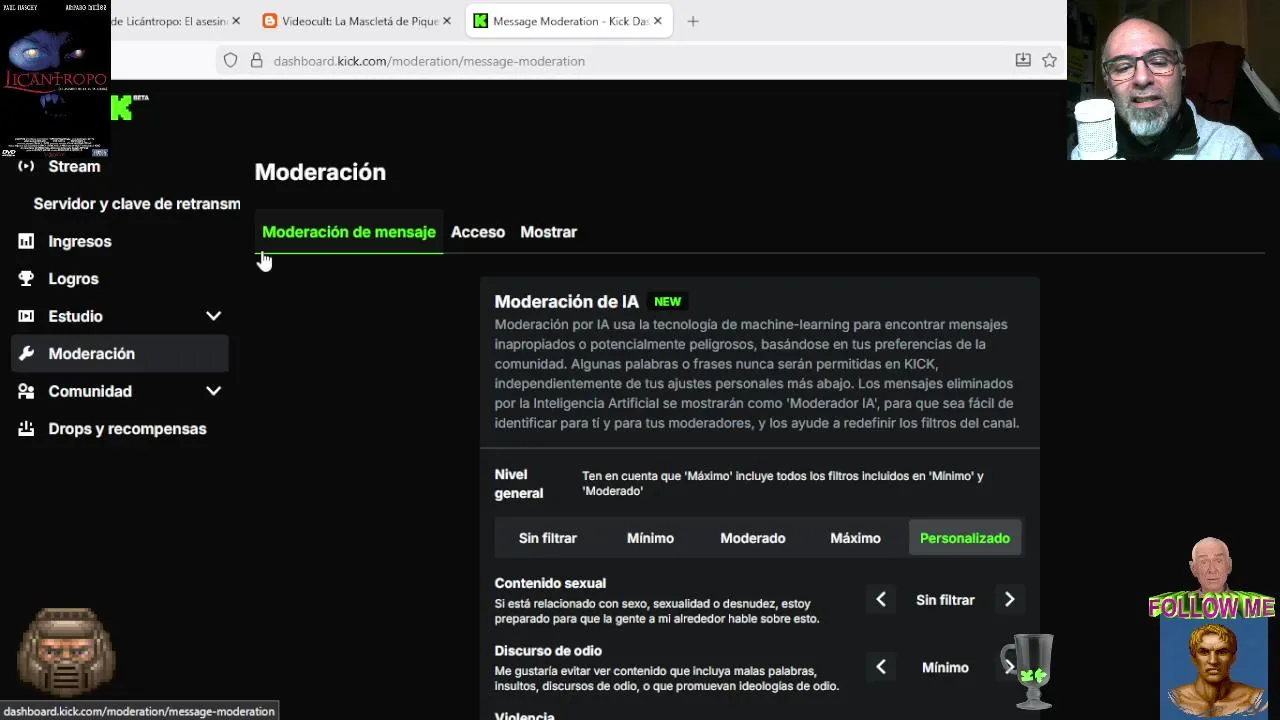This screenshot has width=1280, height=720.
Task: Close the Licántropo browser tab
Action: pos(236,21)
